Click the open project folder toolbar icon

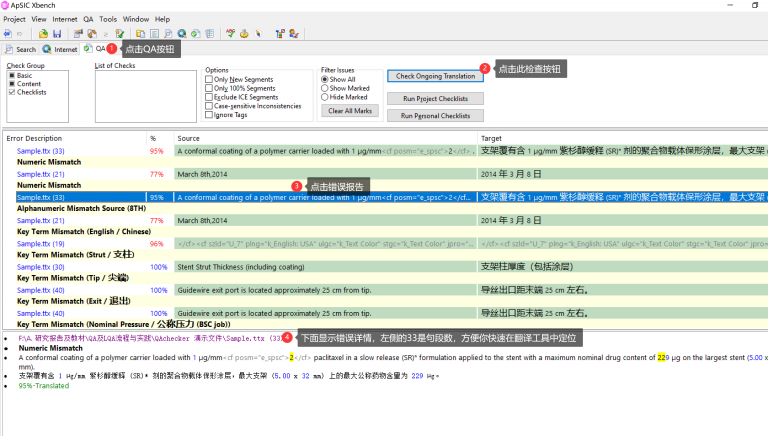coord(43,33)
